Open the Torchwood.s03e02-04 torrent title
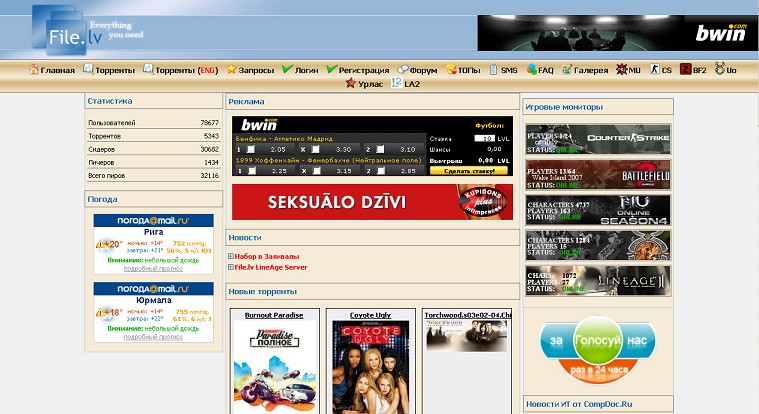The width and height of the screenshot is (759, 414). pos(468,315)
